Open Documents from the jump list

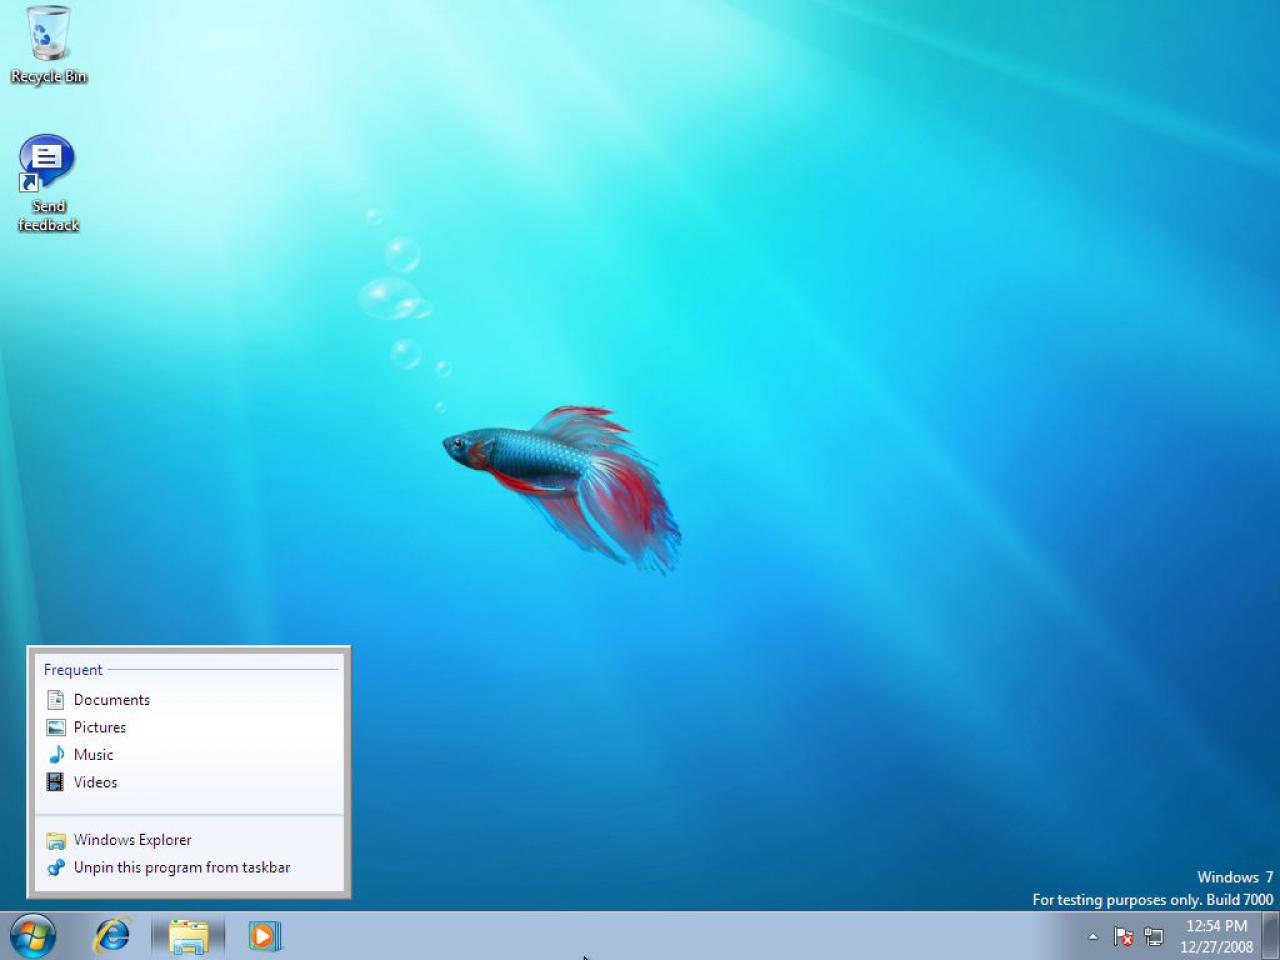190,700
